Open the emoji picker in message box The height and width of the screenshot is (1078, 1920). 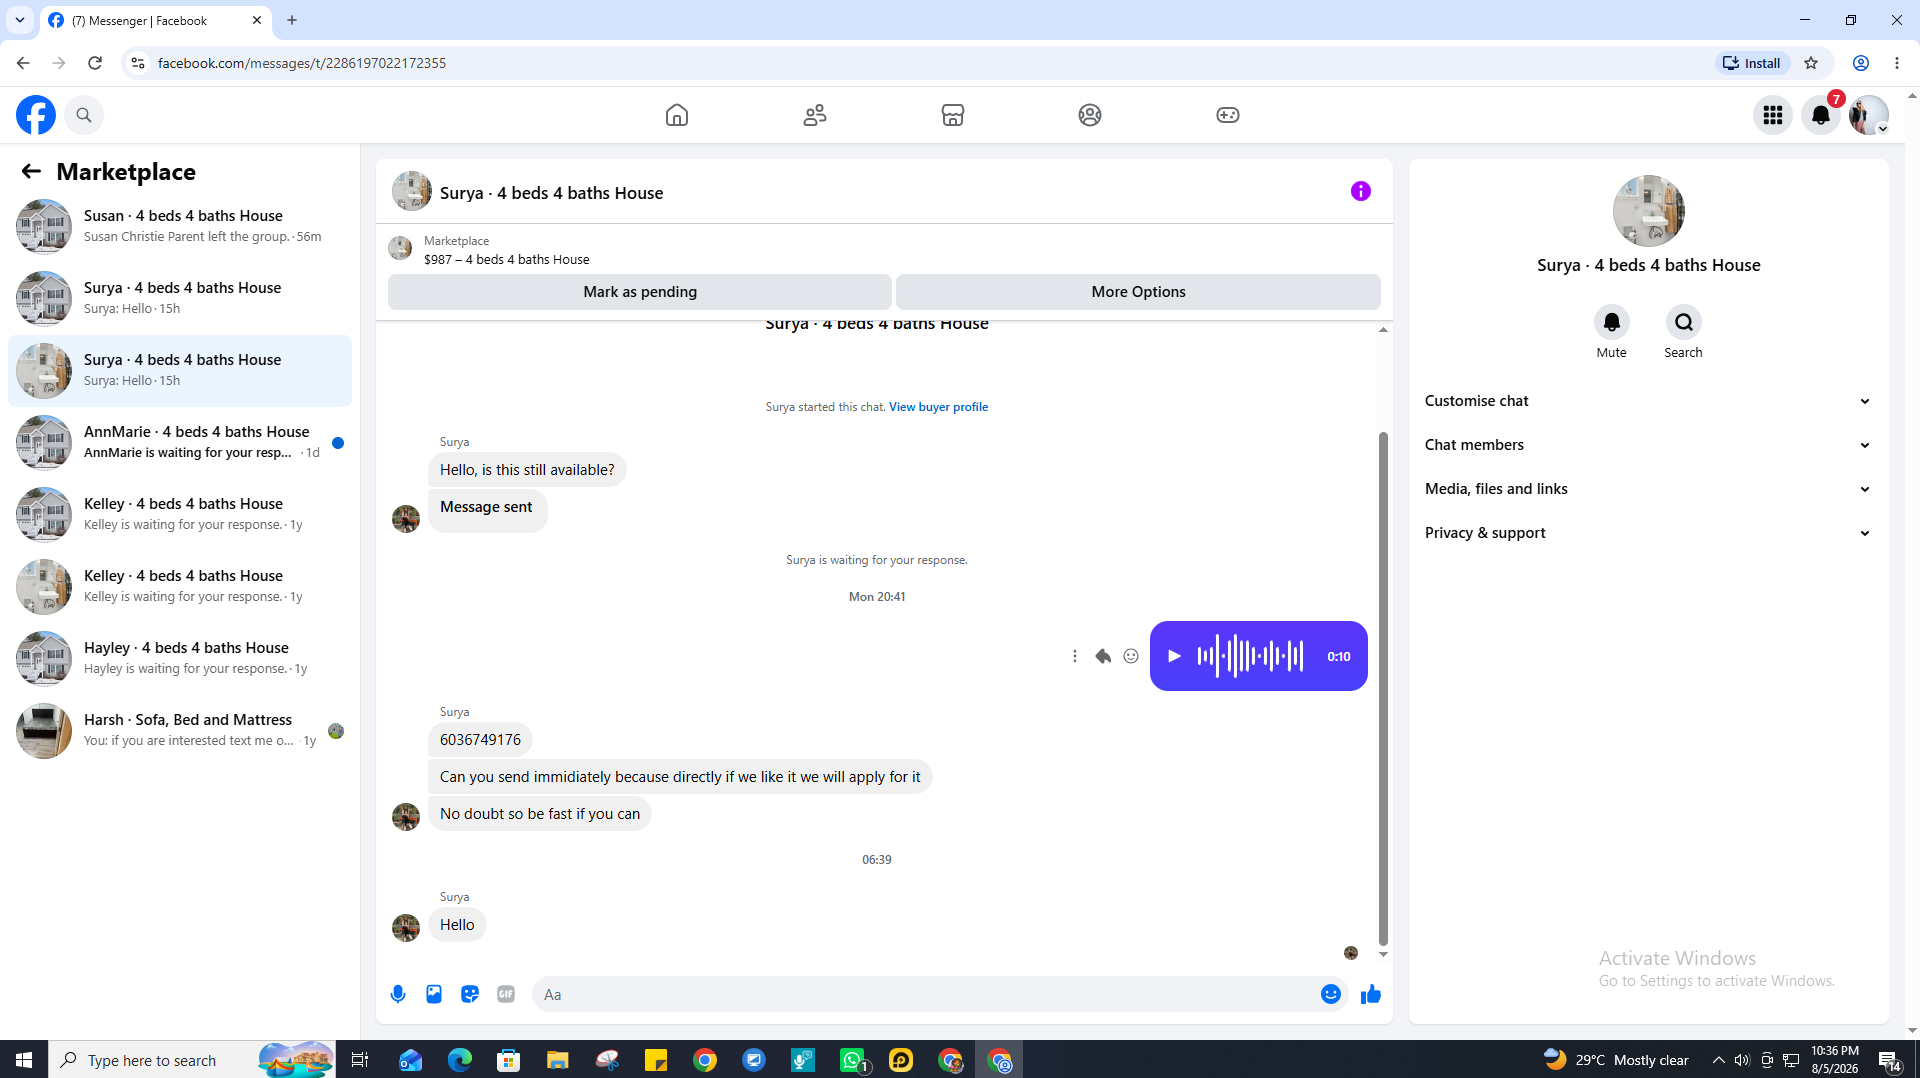pos(1330,994)
